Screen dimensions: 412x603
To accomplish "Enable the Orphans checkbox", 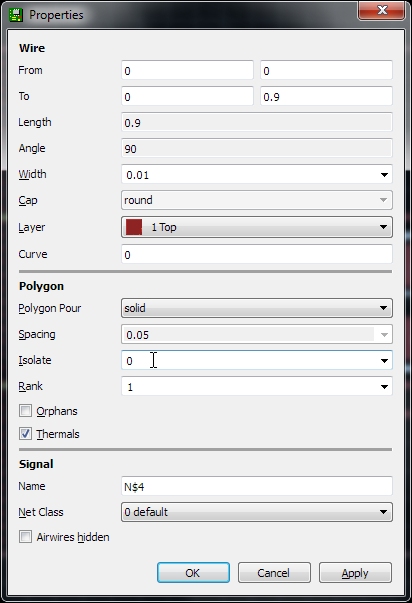I will tap(25, 411).
